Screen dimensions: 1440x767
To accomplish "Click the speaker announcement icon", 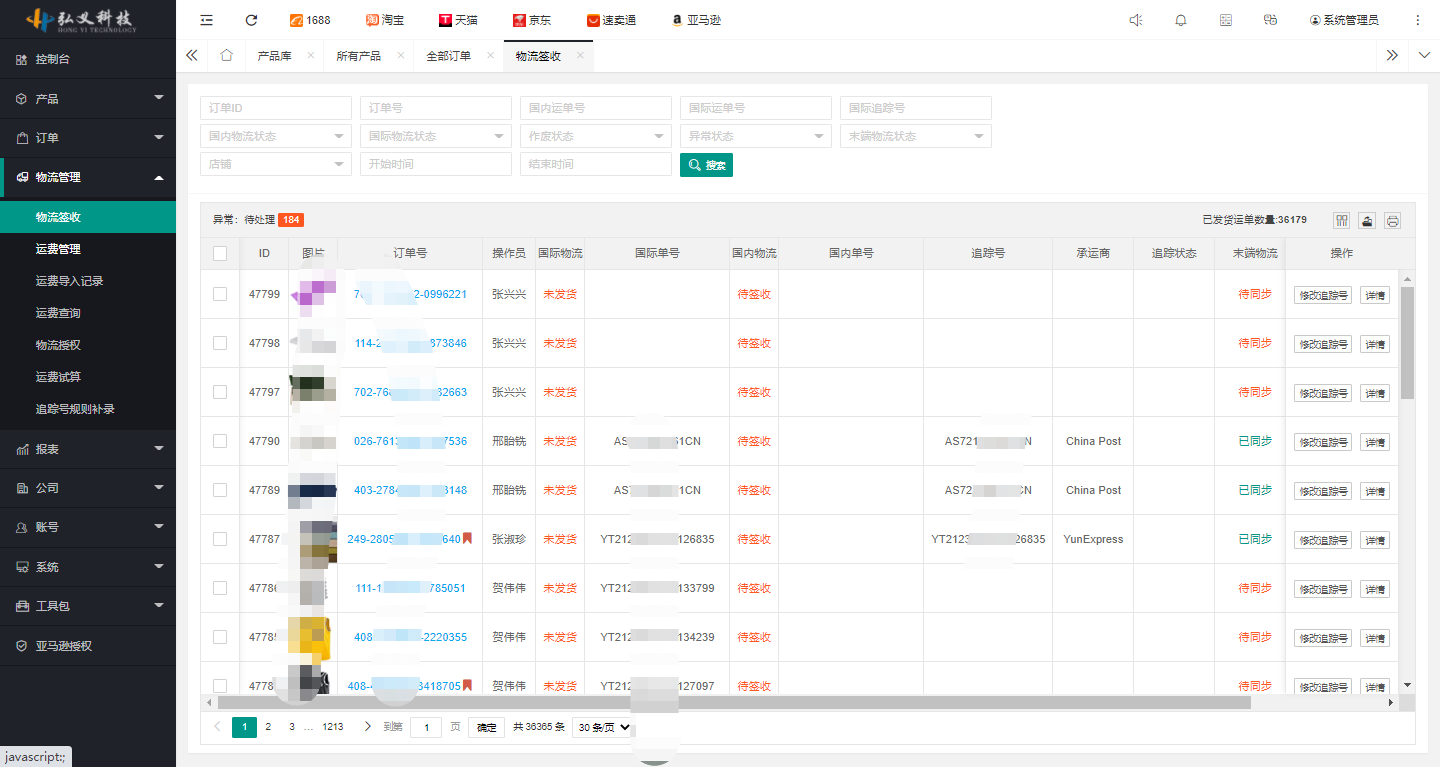I will (1135, 20).
